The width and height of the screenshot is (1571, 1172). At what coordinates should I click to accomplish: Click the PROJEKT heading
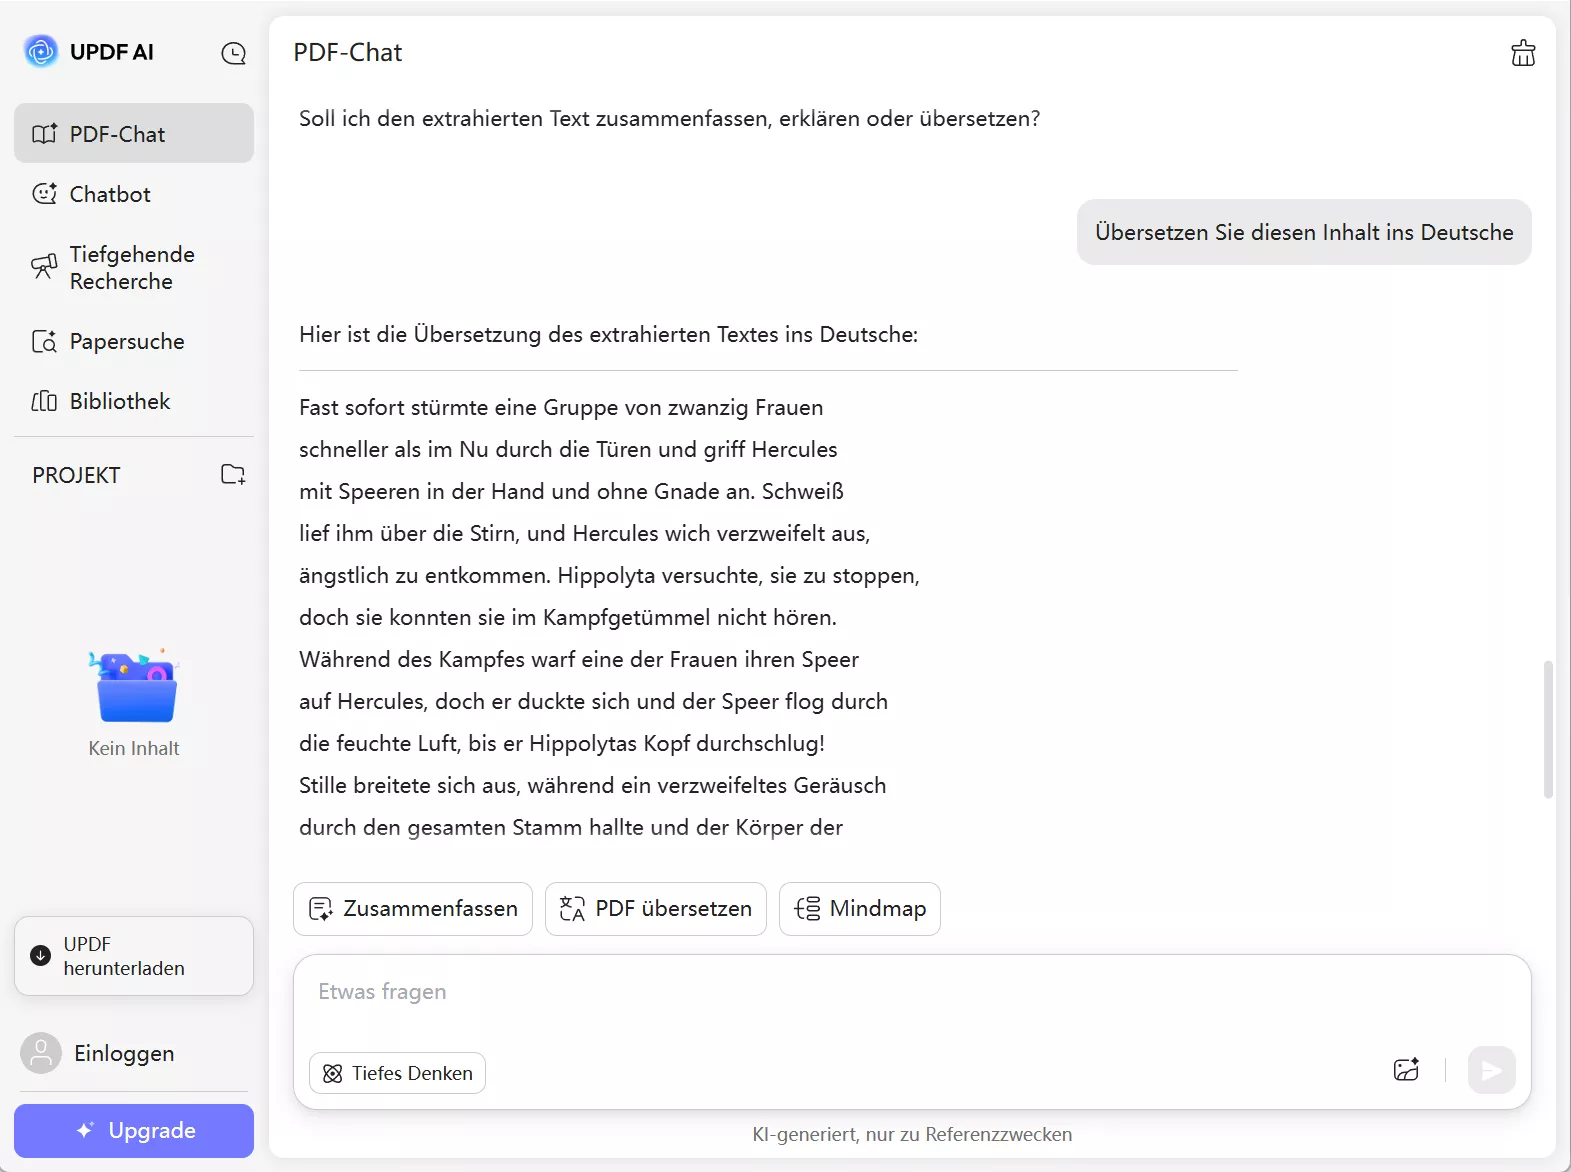(76, 475)
